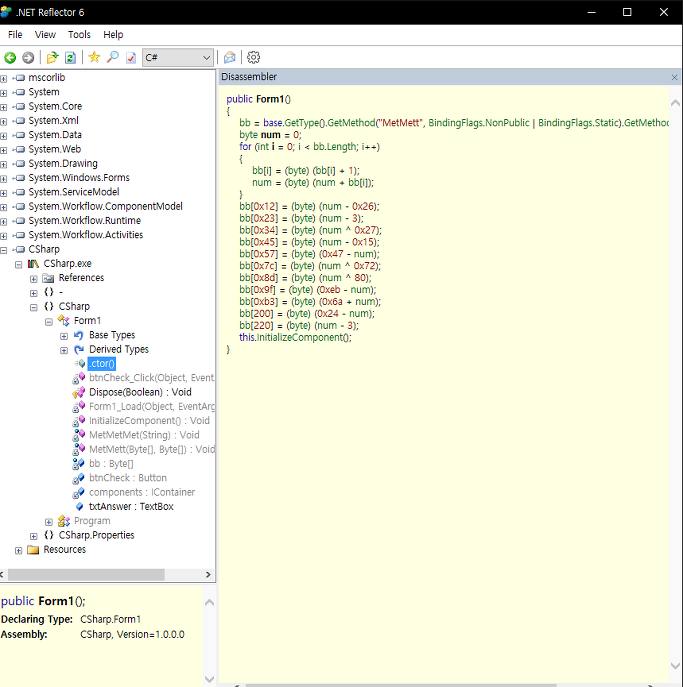Open Search with the magnifier icon
The image size is (683, 687).
pos(113,57)
